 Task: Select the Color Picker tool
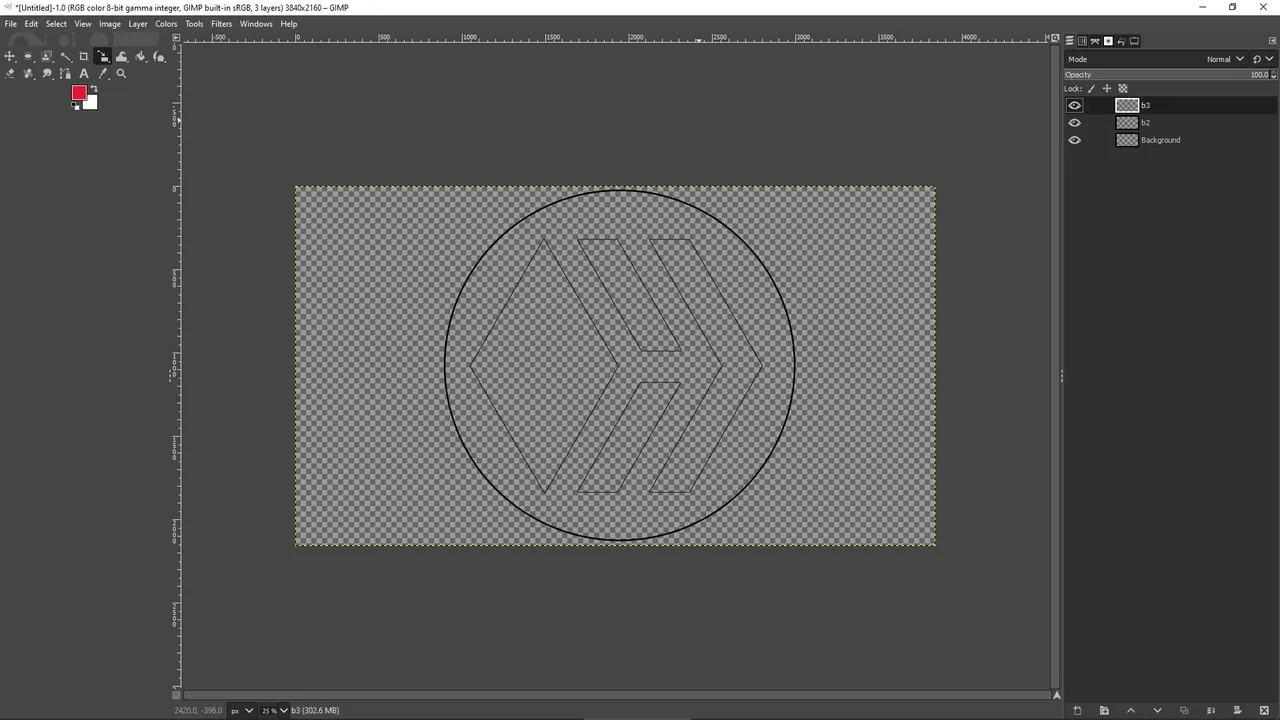tap(103, 74)
